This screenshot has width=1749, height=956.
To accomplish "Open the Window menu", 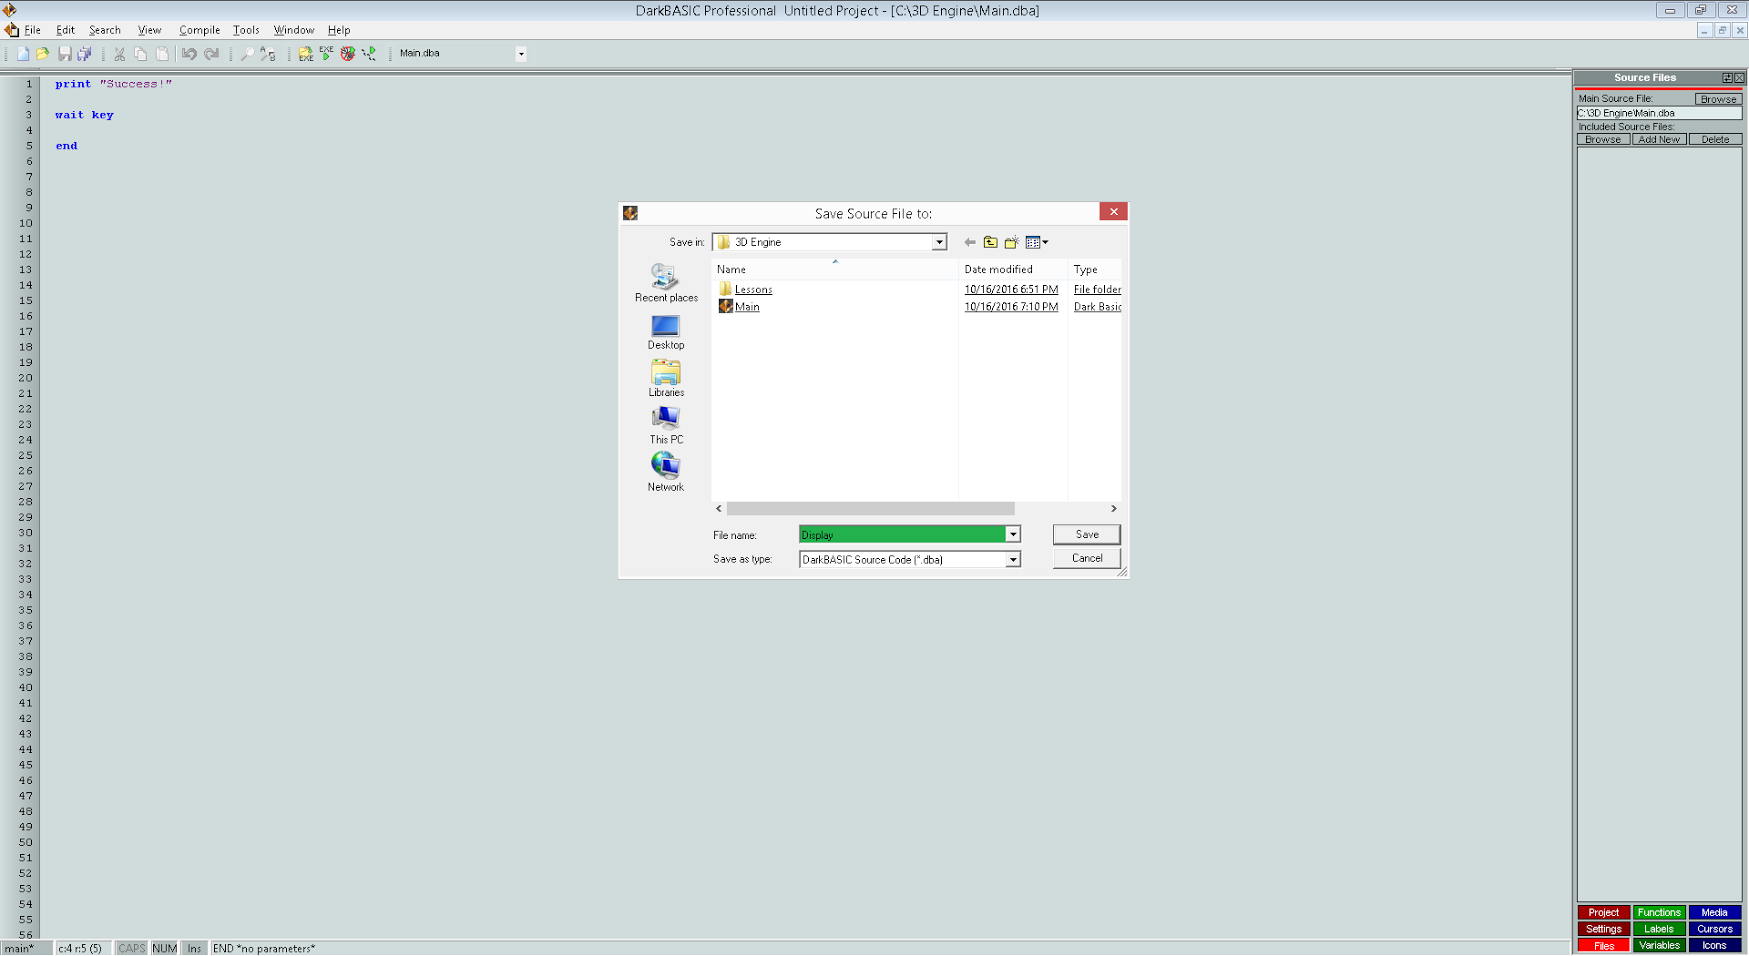I will (x=293, y=30).
